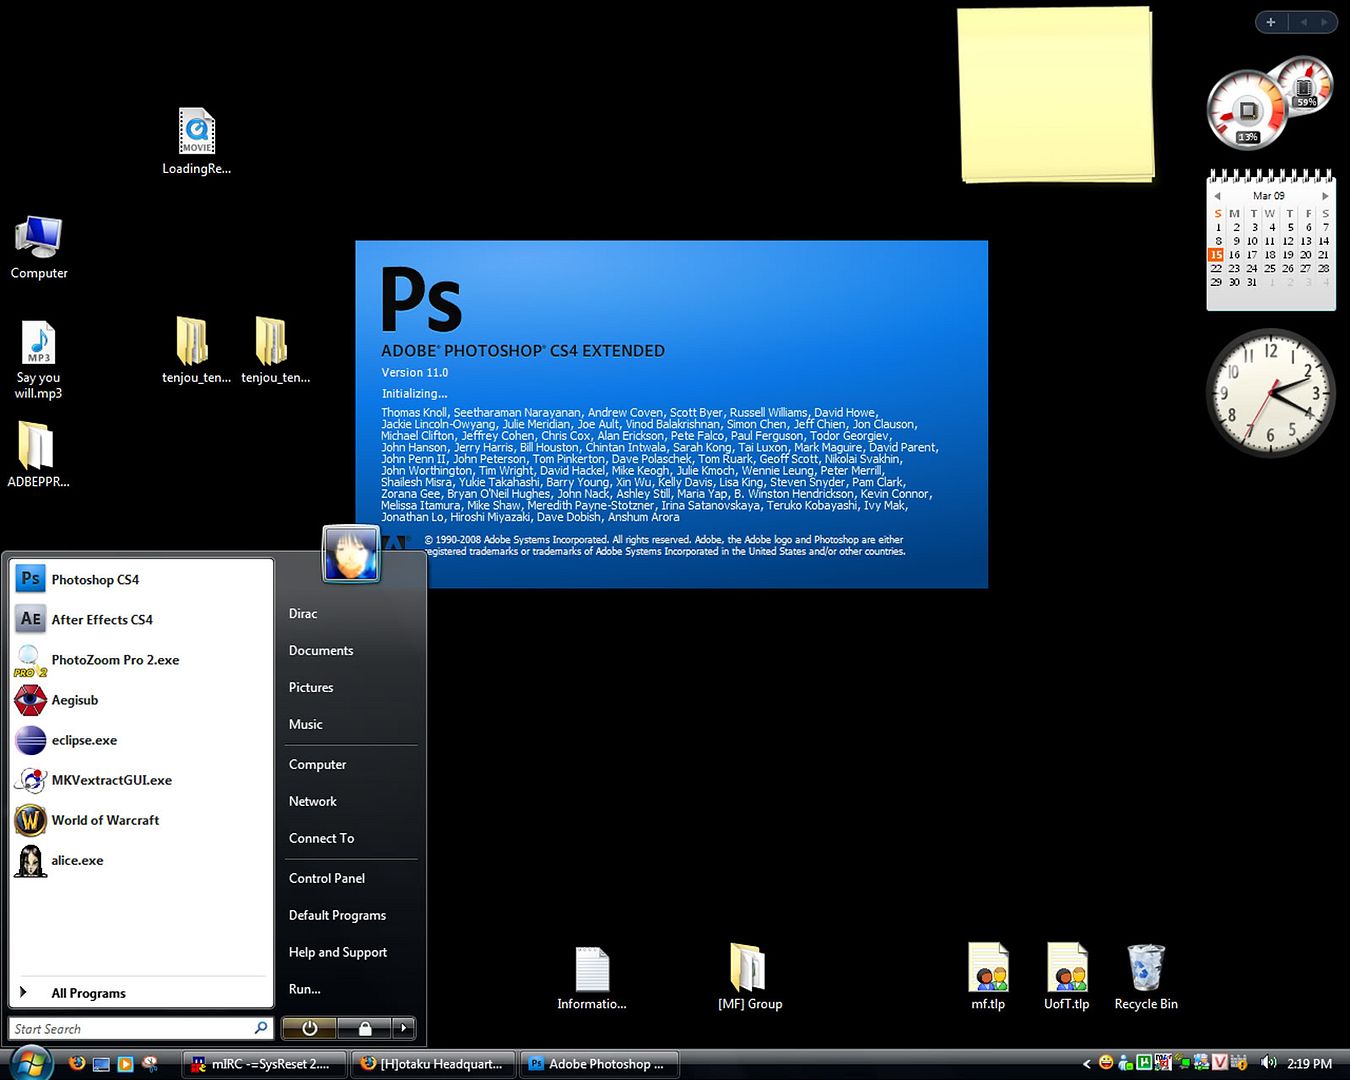
Task: Launch Aegisub from the Start menu
Action: [x=141, y=700]
